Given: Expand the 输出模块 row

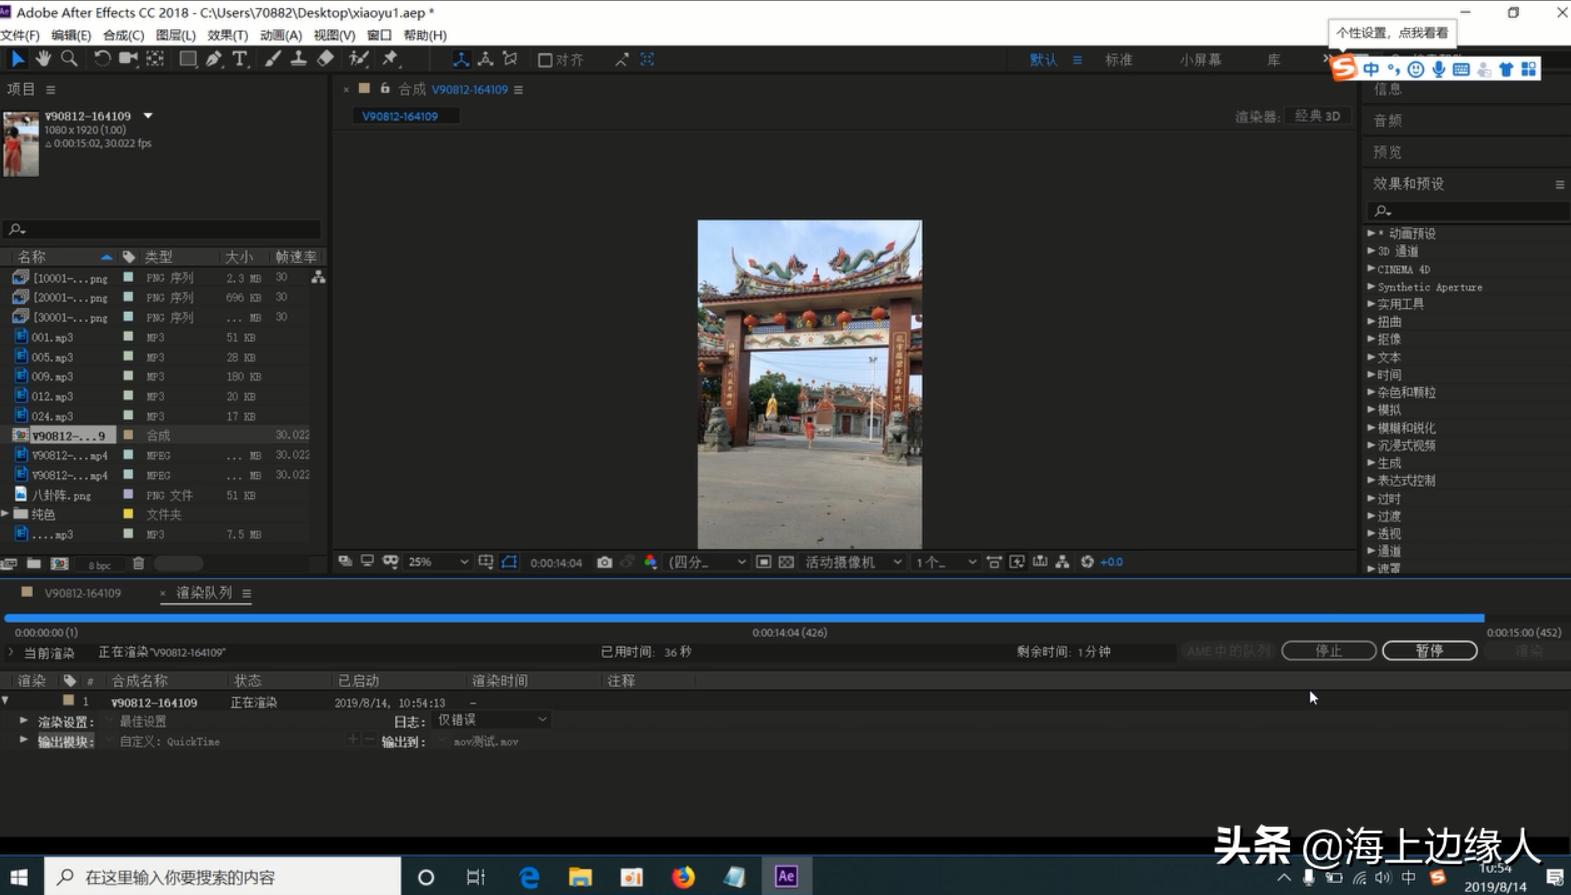Looking at the screenshot, I should (x=24, y=740).
